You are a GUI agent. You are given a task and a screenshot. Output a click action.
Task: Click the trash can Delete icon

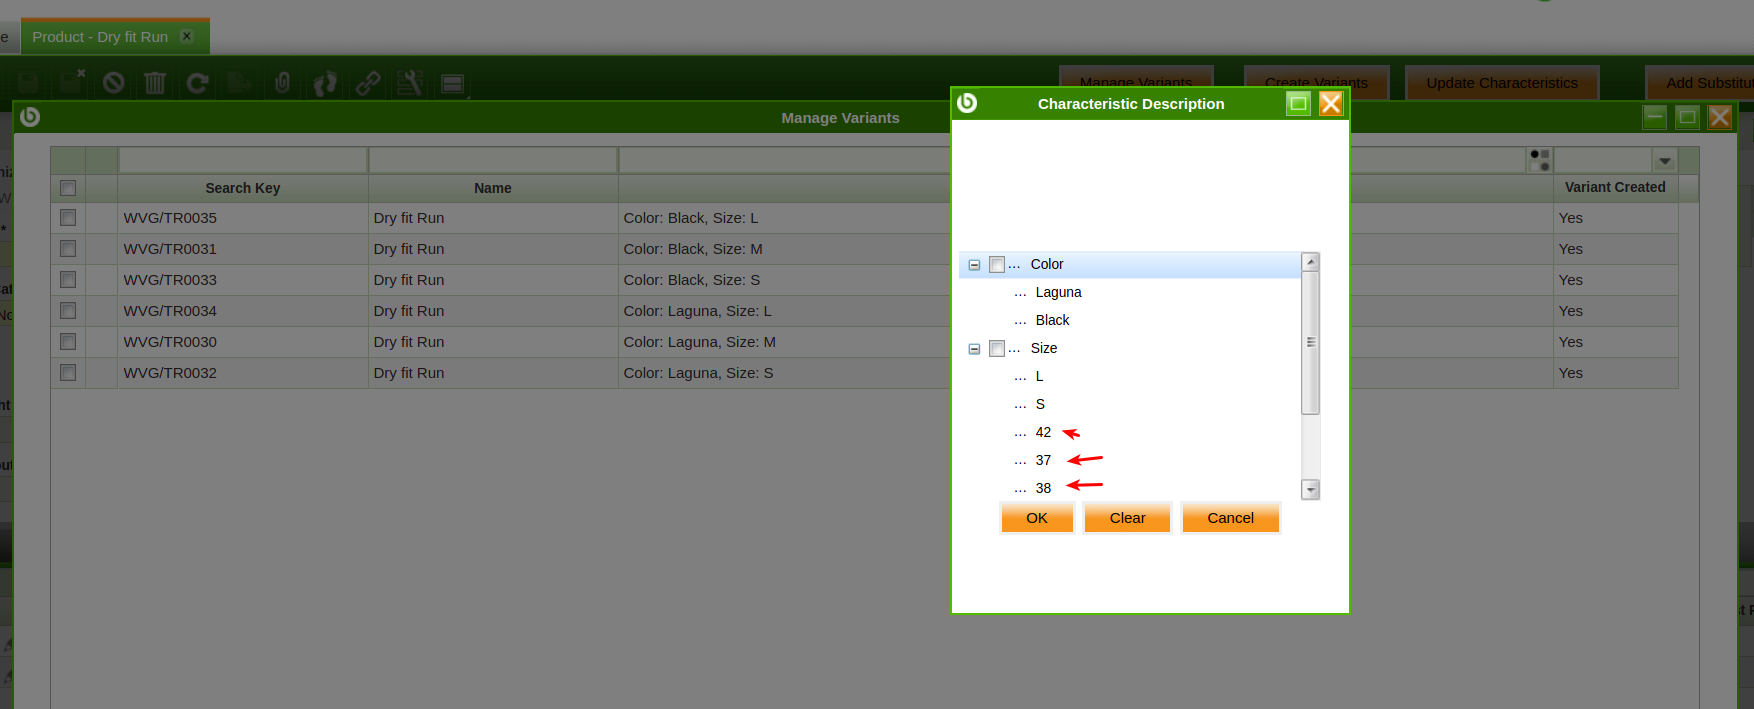pos(155,83)
